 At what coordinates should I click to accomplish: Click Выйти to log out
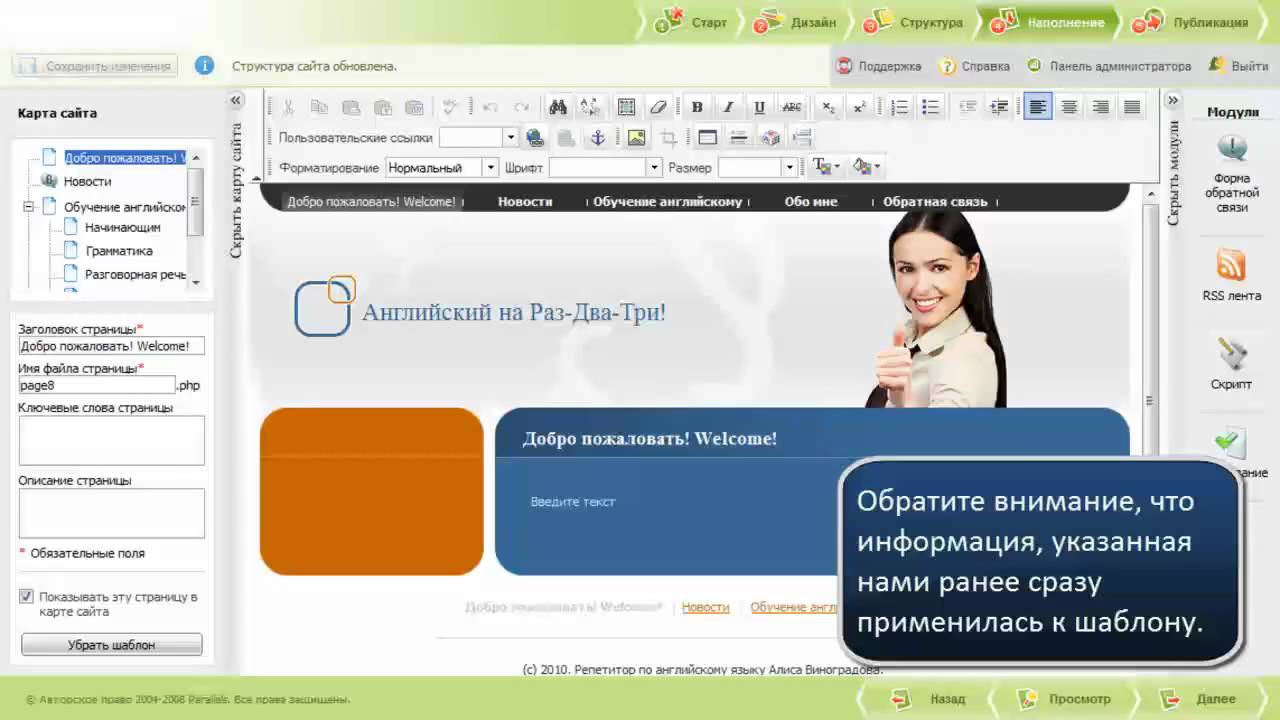coord(1239,66)
